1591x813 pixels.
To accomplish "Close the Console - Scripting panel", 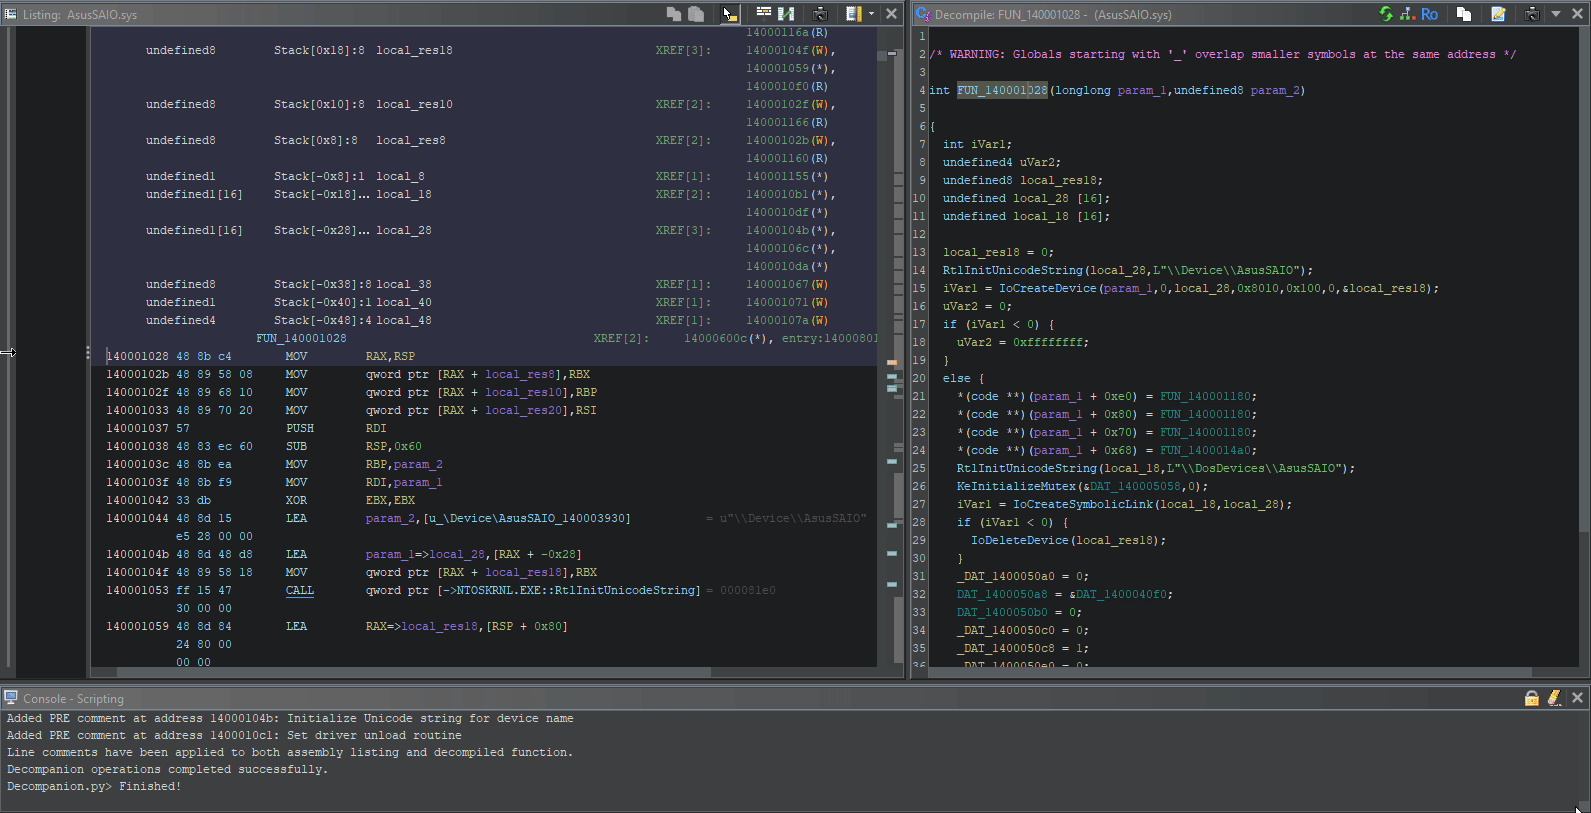I will click(1577, 698).
